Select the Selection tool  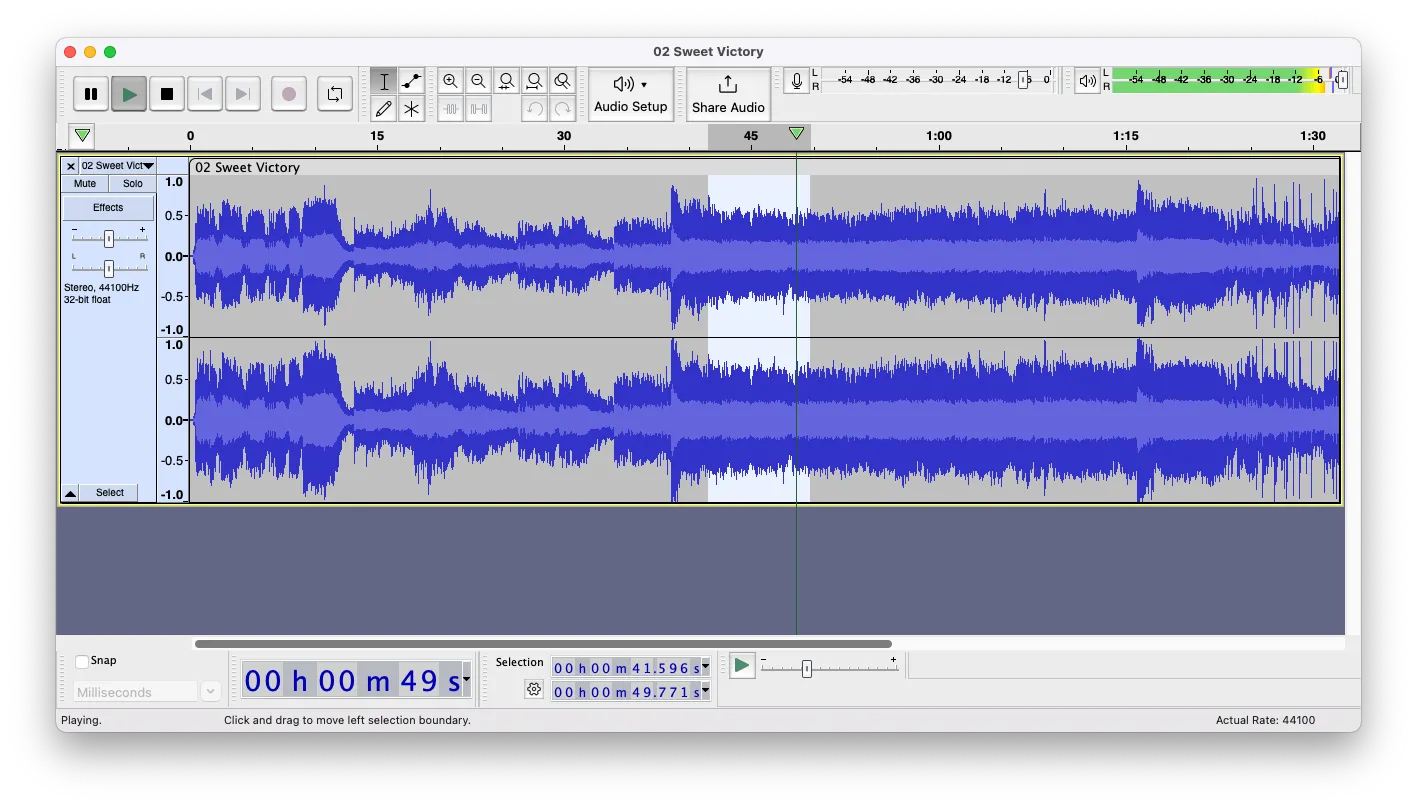pyautogui.click(x=383, y=81)
